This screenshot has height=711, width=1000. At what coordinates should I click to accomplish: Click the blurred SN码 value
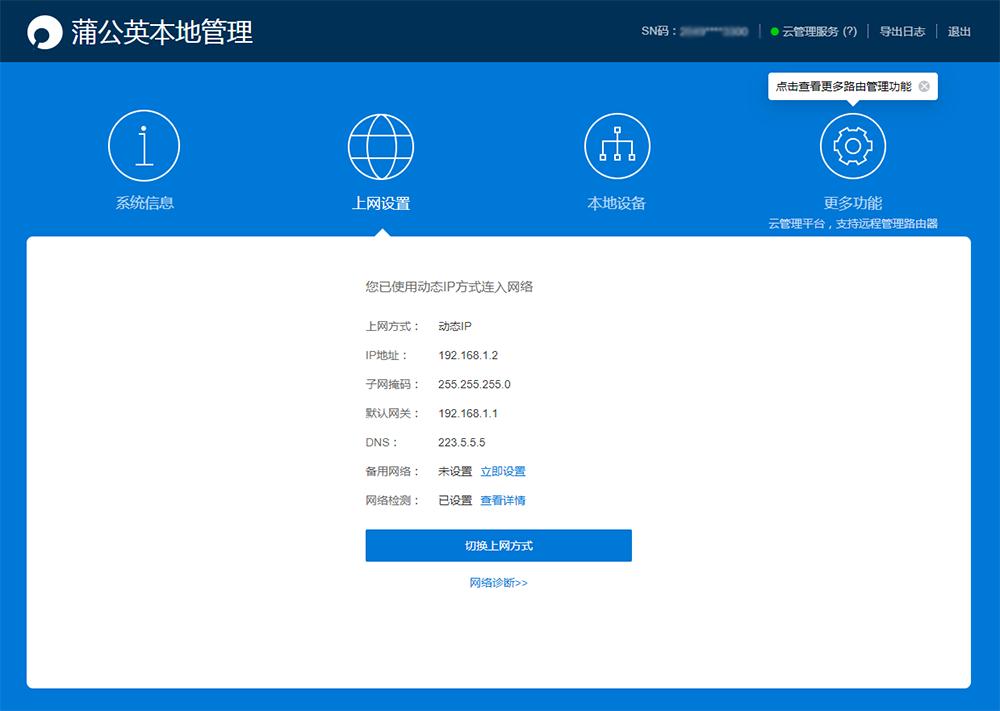point(713,31)
